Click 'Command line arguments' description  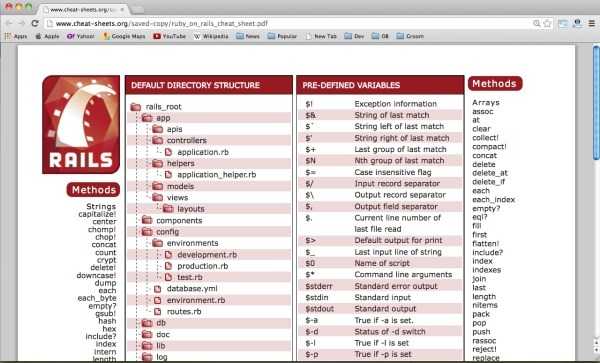tap(403, 274)
